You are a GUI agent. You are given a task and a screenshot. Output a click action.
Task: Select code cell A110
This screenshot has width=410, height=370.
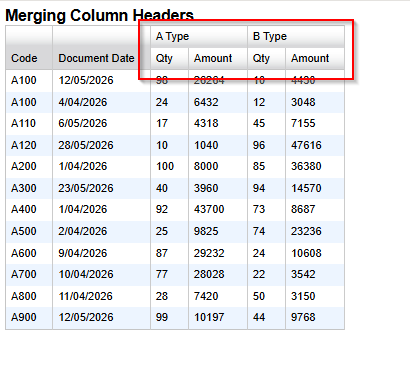click(29, 123)
